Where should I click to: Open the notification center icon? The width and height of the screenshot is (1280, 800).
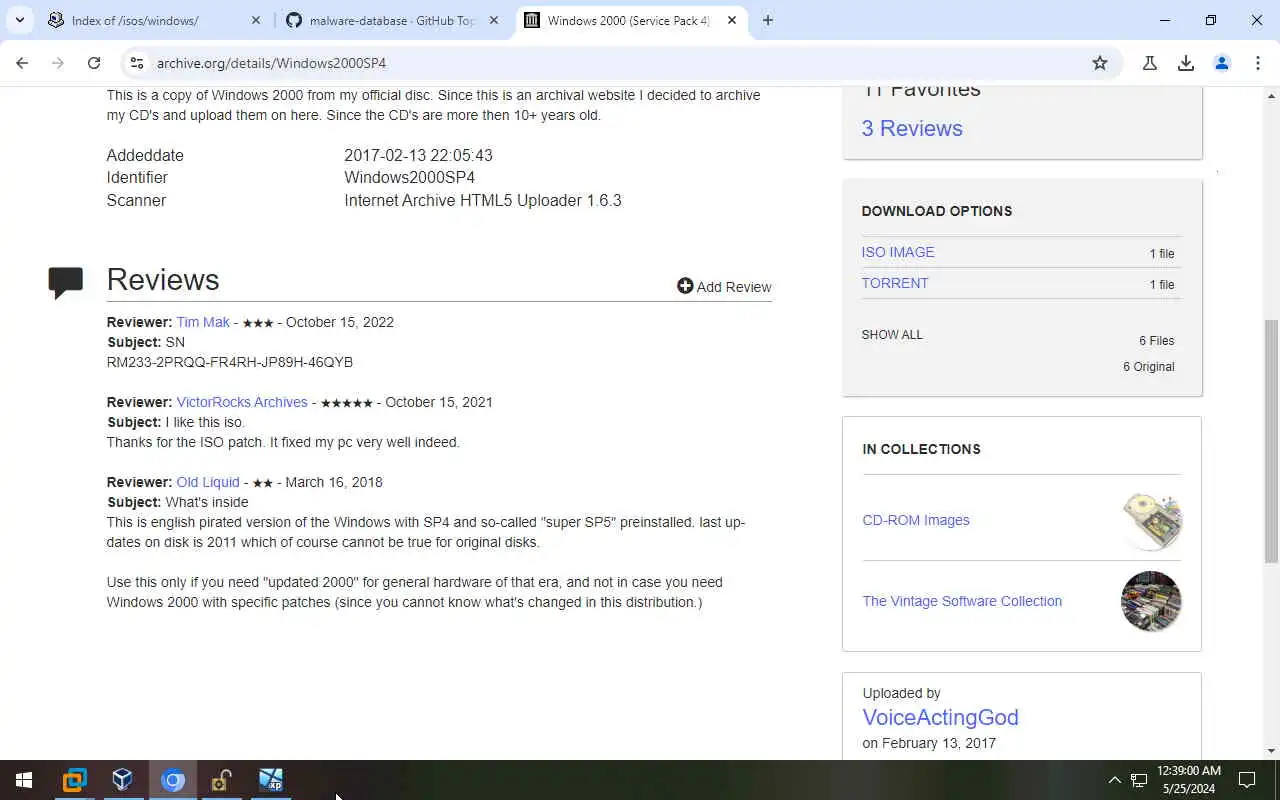pyautogui.click(x=1247, y=780)
